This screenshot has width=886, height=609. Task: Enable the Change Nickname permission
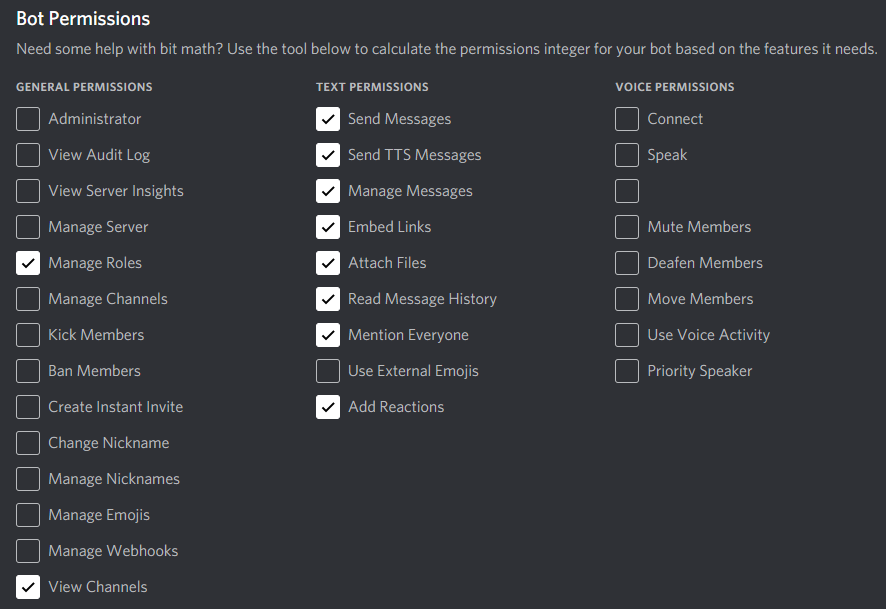pyautogui.click(x=27, y=442)
